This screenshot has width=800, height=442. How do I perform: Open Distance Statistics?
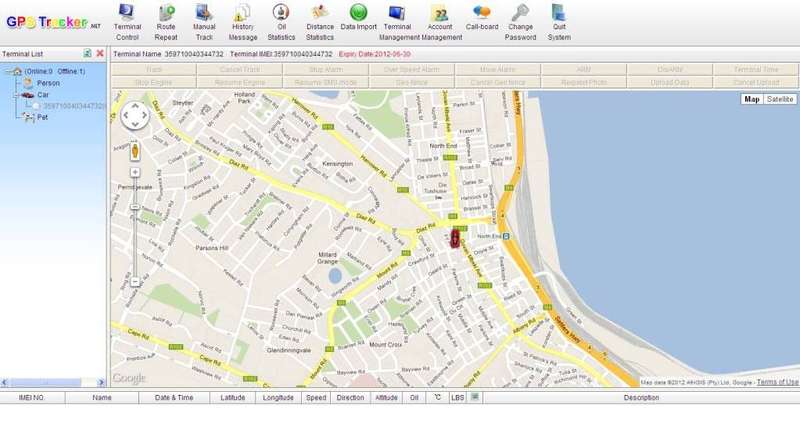coord(320,22)
